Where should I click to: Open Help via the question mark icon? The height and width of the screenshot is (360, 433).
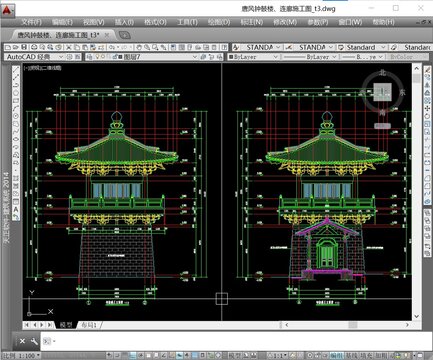pyautogui.click(x=224, y=47)
